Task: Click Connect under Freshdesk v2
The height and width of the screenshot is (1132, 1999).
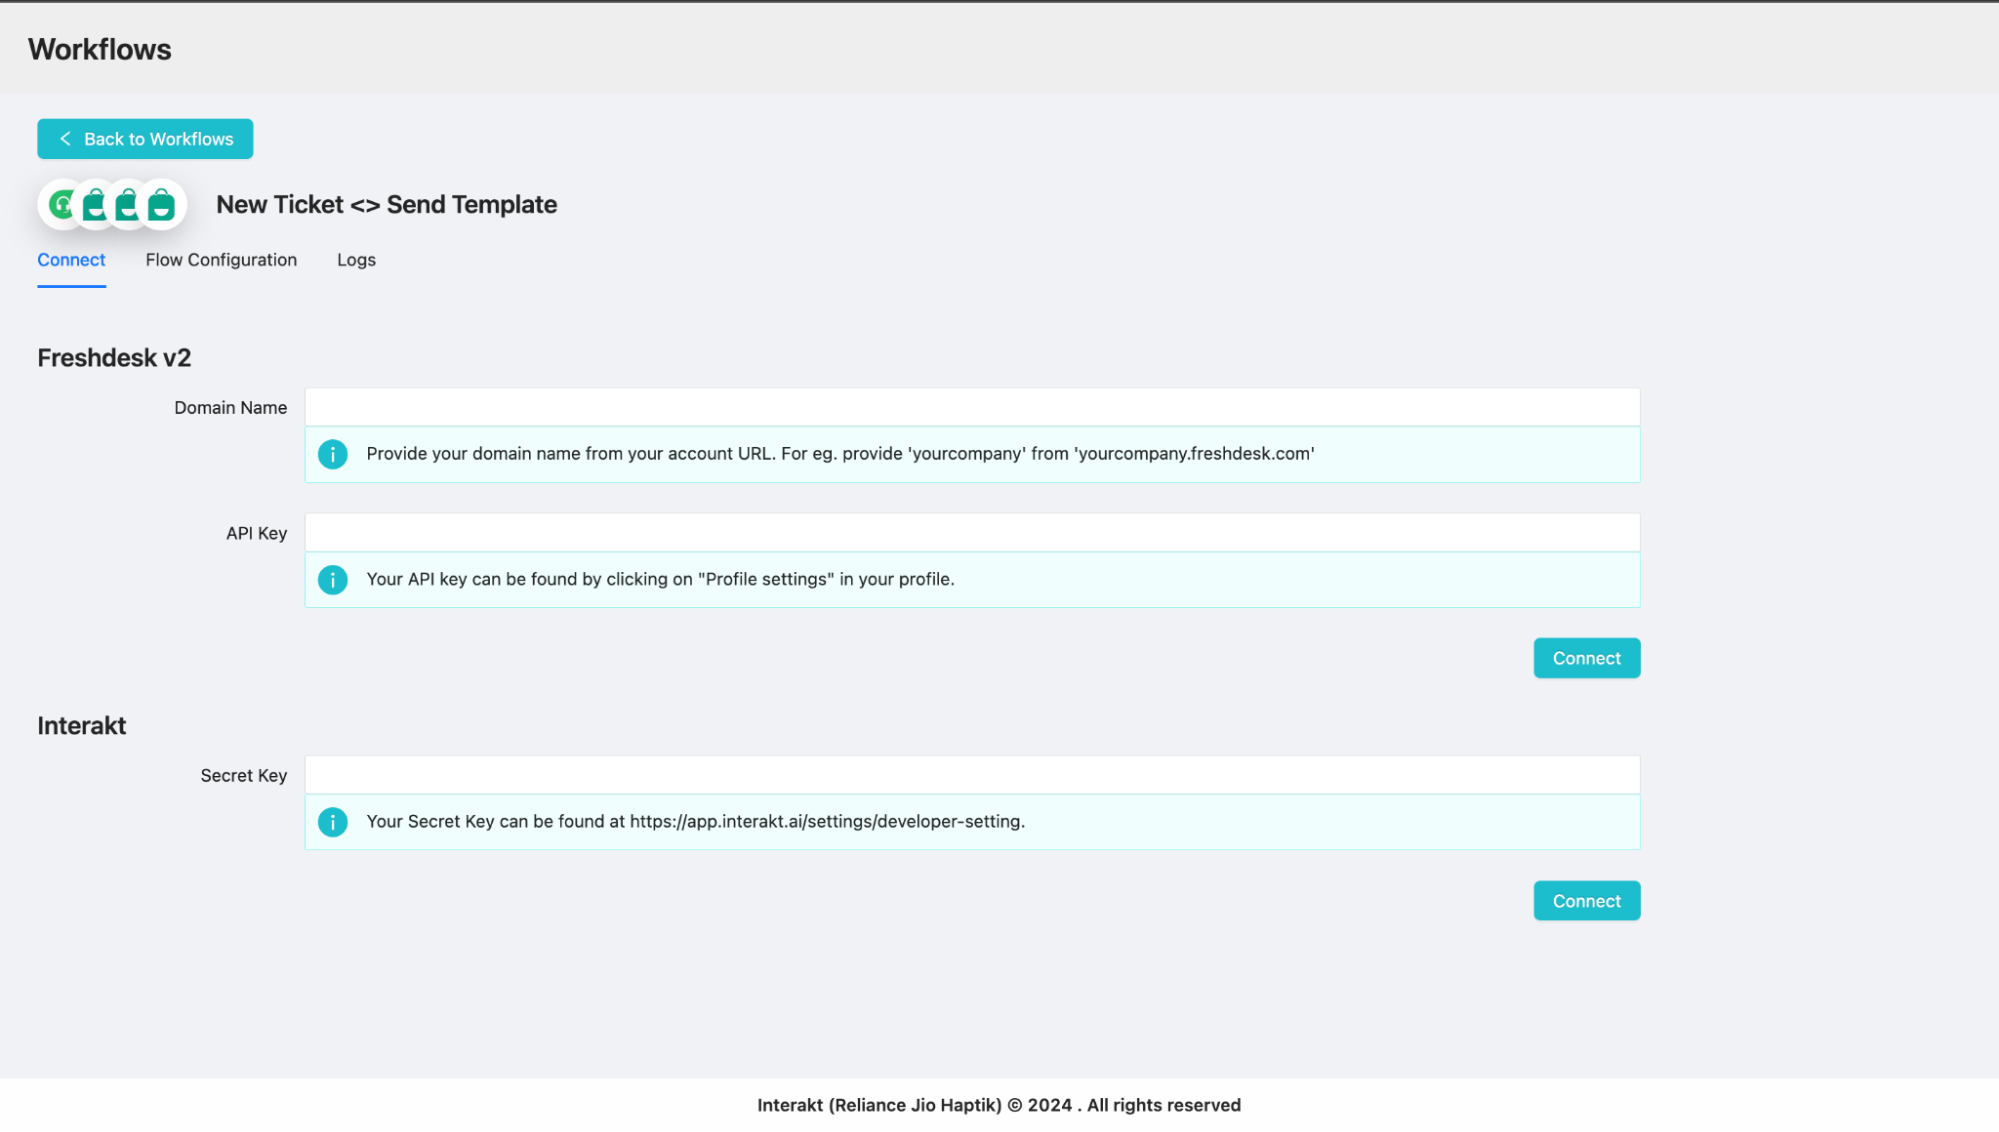Action: 1586,658
